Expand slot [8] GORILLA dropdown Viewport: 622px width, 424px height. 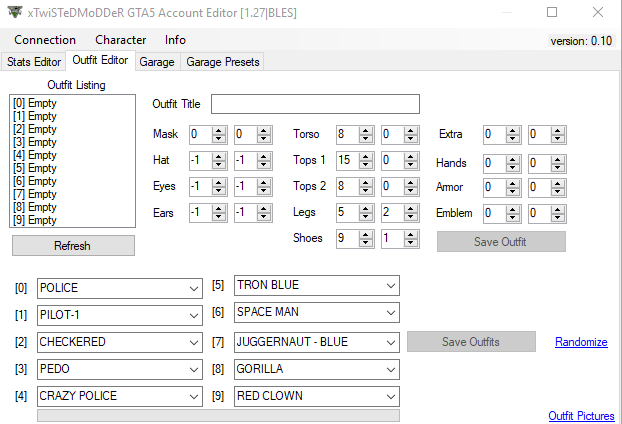(x=317, y=369)
